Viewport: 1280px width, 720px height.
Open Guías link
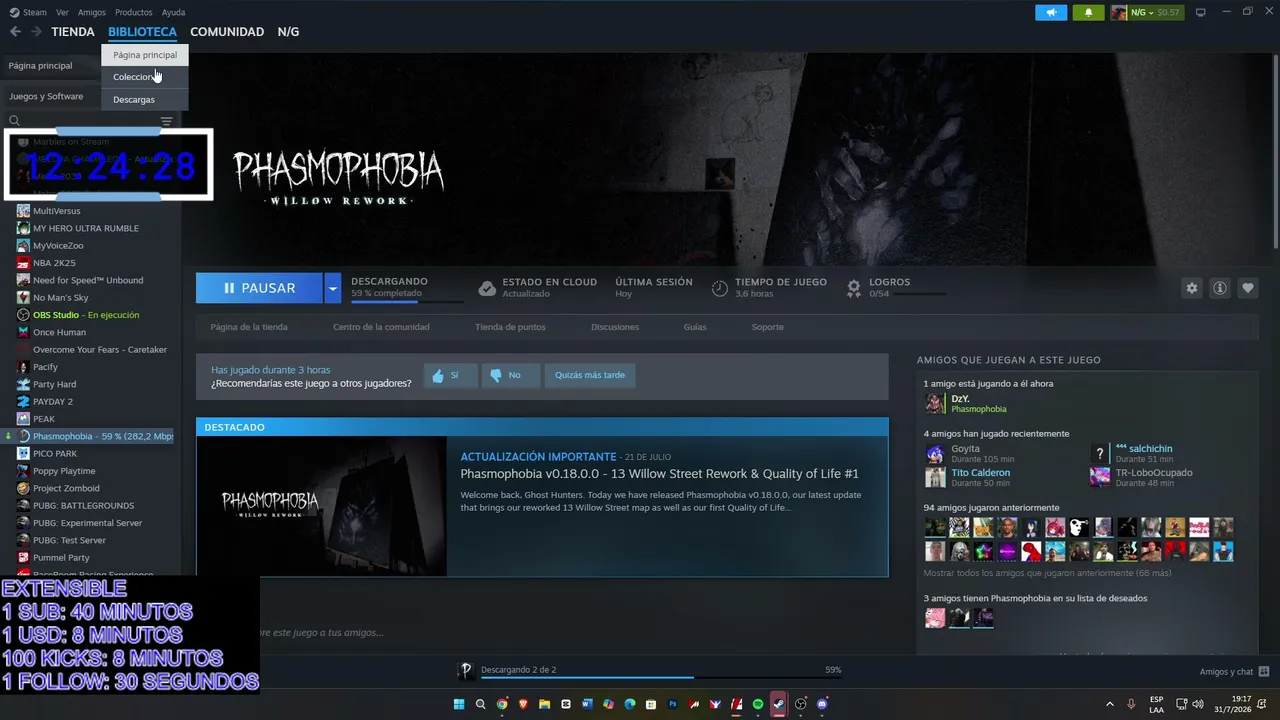[x=695, y=327]
